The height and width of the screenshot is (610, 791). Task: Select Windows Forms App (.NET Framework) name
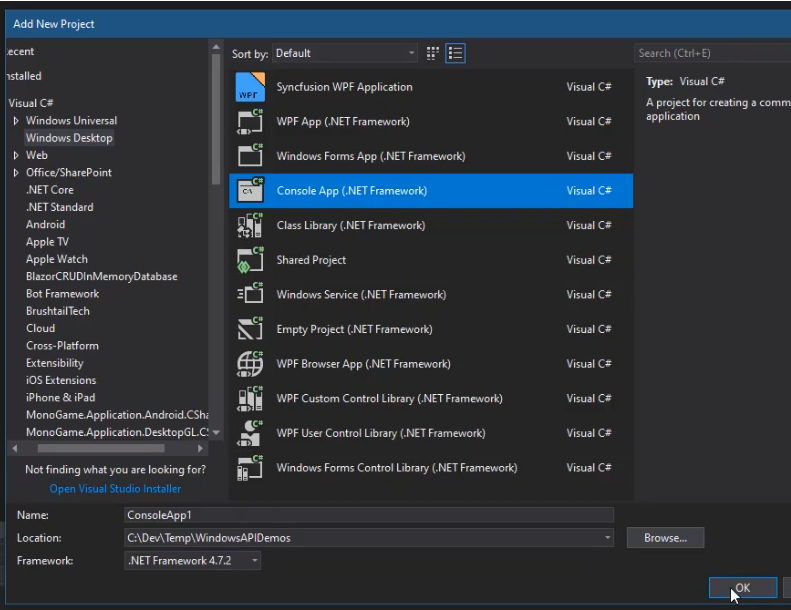[371, 156]
